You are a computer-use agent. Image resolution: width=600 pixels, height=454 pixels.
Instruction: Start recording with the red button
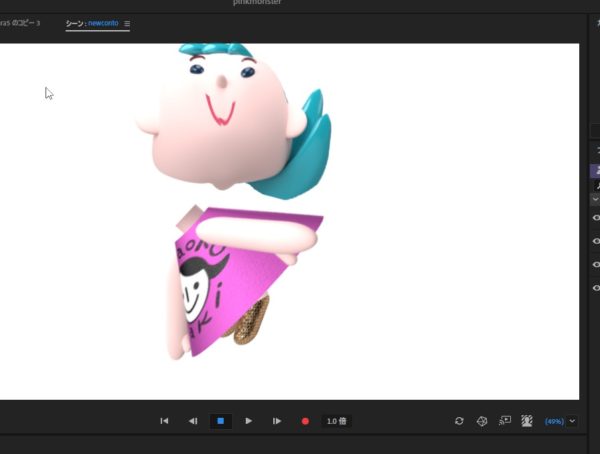pyautogui.click(x=305, y=421)
